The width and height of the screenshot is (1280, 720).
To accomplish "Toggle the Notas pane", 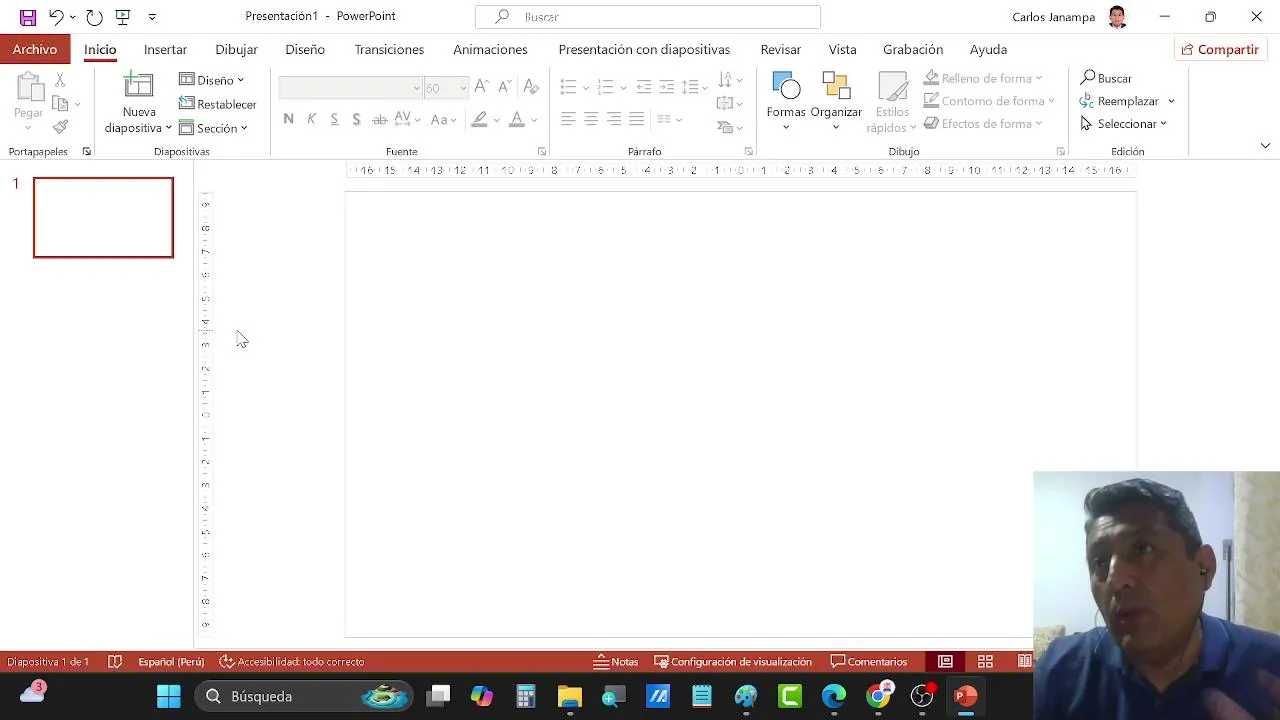I will (x=616, y=662).
